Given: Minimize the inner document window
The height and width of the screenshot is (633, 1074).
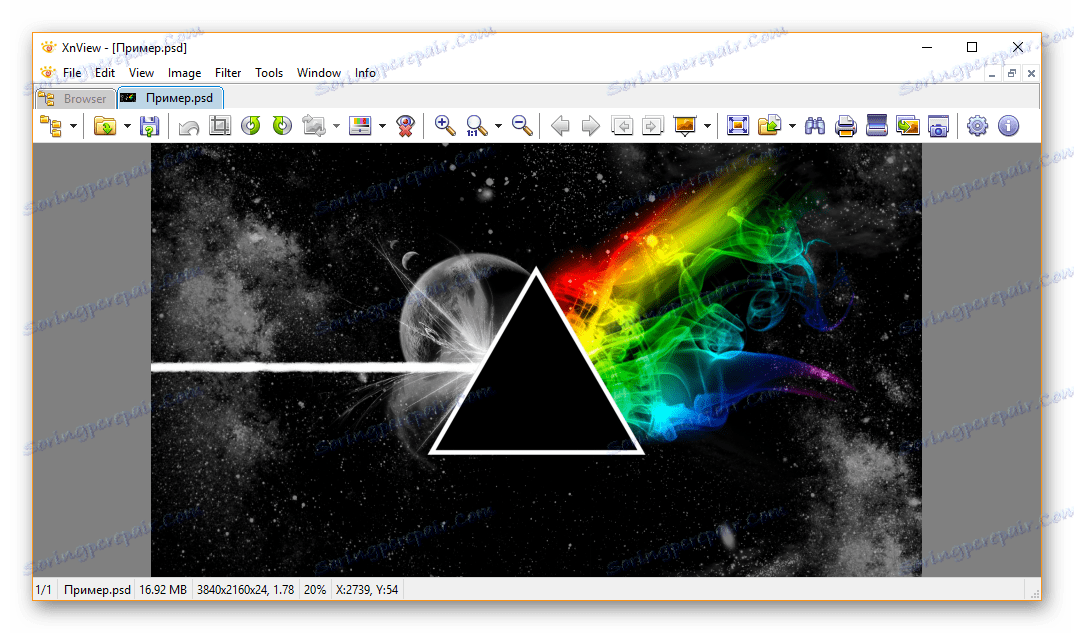Looking at the screenshot, I should click(x=992, y=73).
